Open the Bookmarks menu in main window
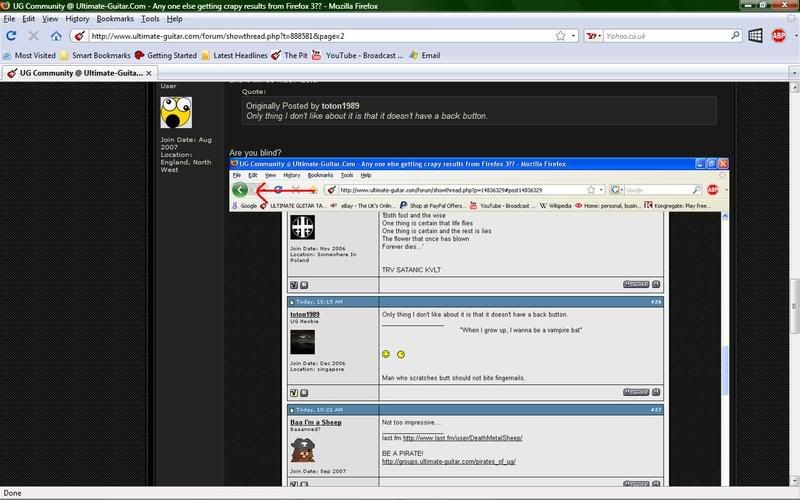The height and width of the screenshot is (500, 800). 115,19
